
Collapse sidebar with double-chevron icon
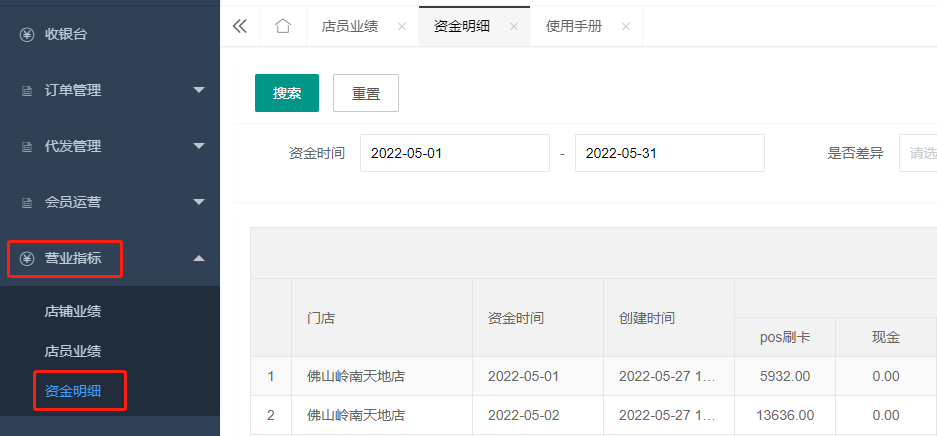point(240,26)
